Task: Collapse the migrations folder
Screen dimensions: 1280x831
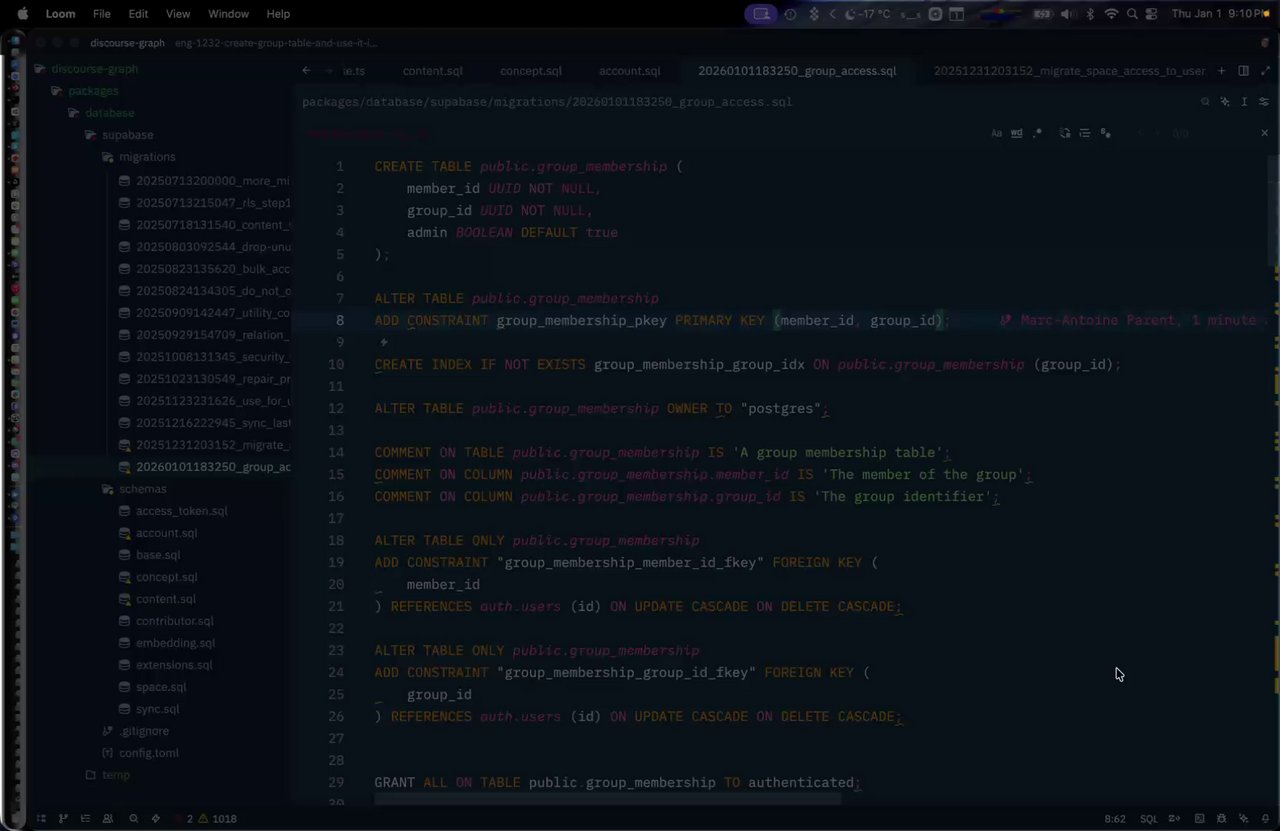Action: click(x=147, y=157)
